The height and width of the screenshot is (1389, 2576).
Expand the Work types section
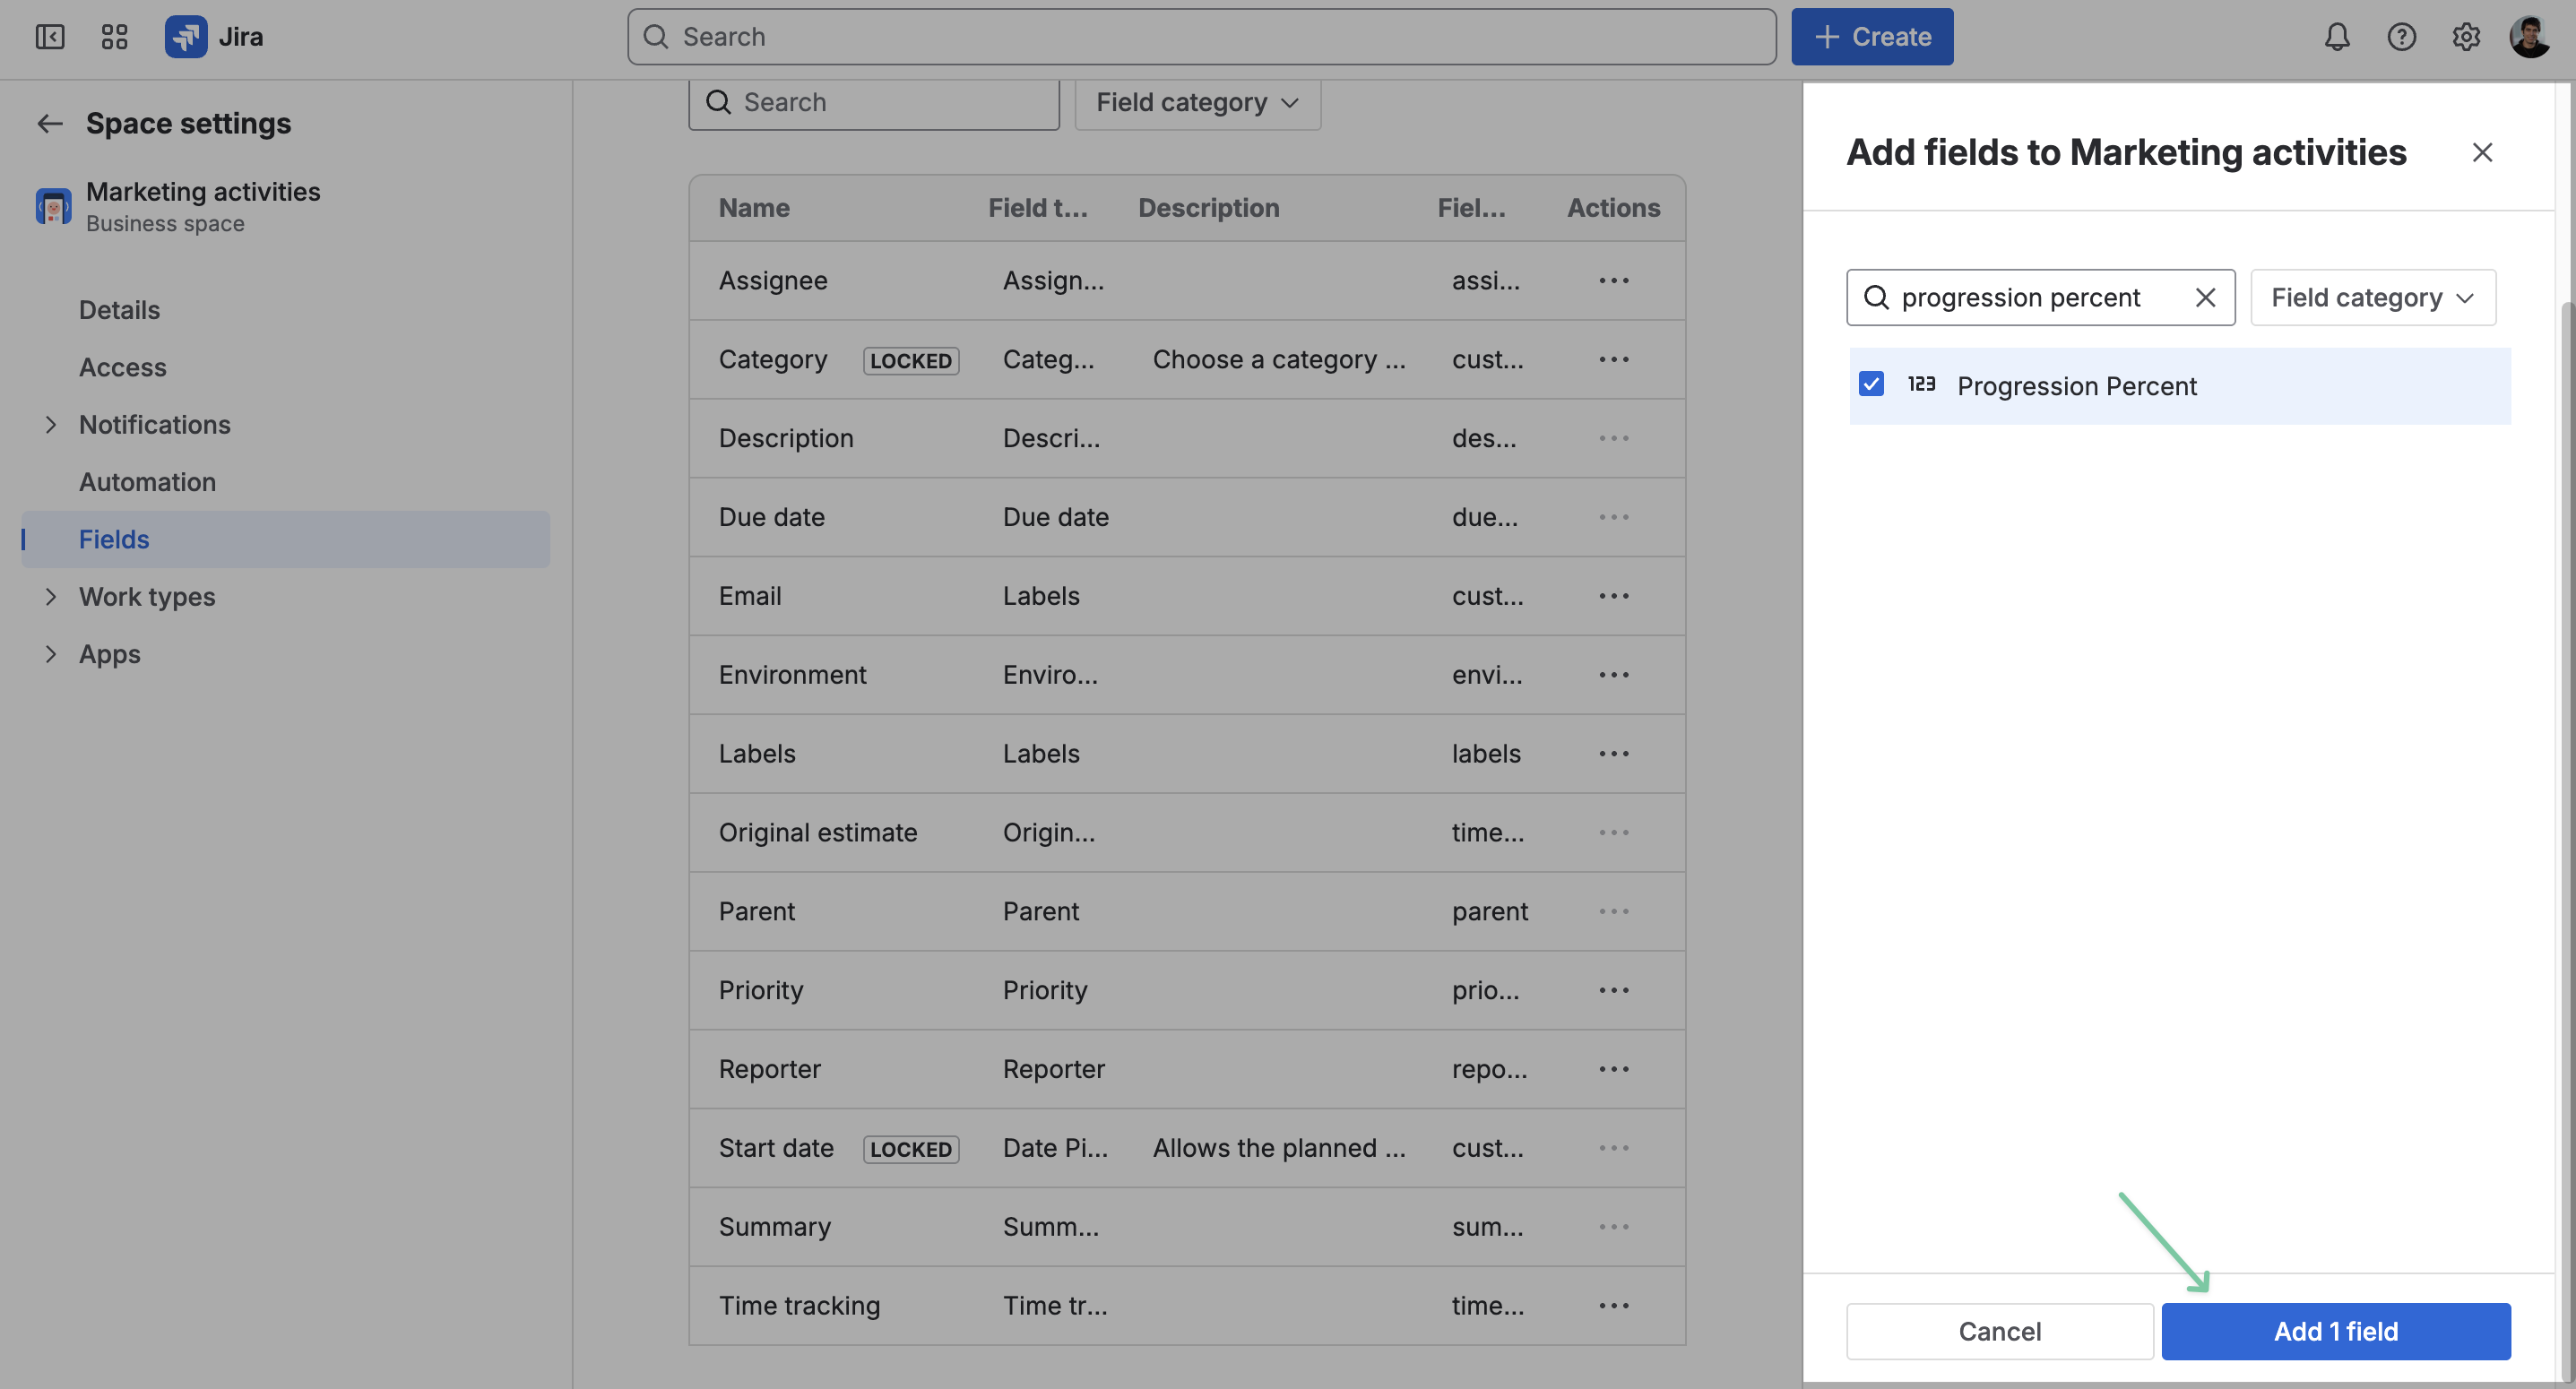pyautogui.click(x=51, y=596)
